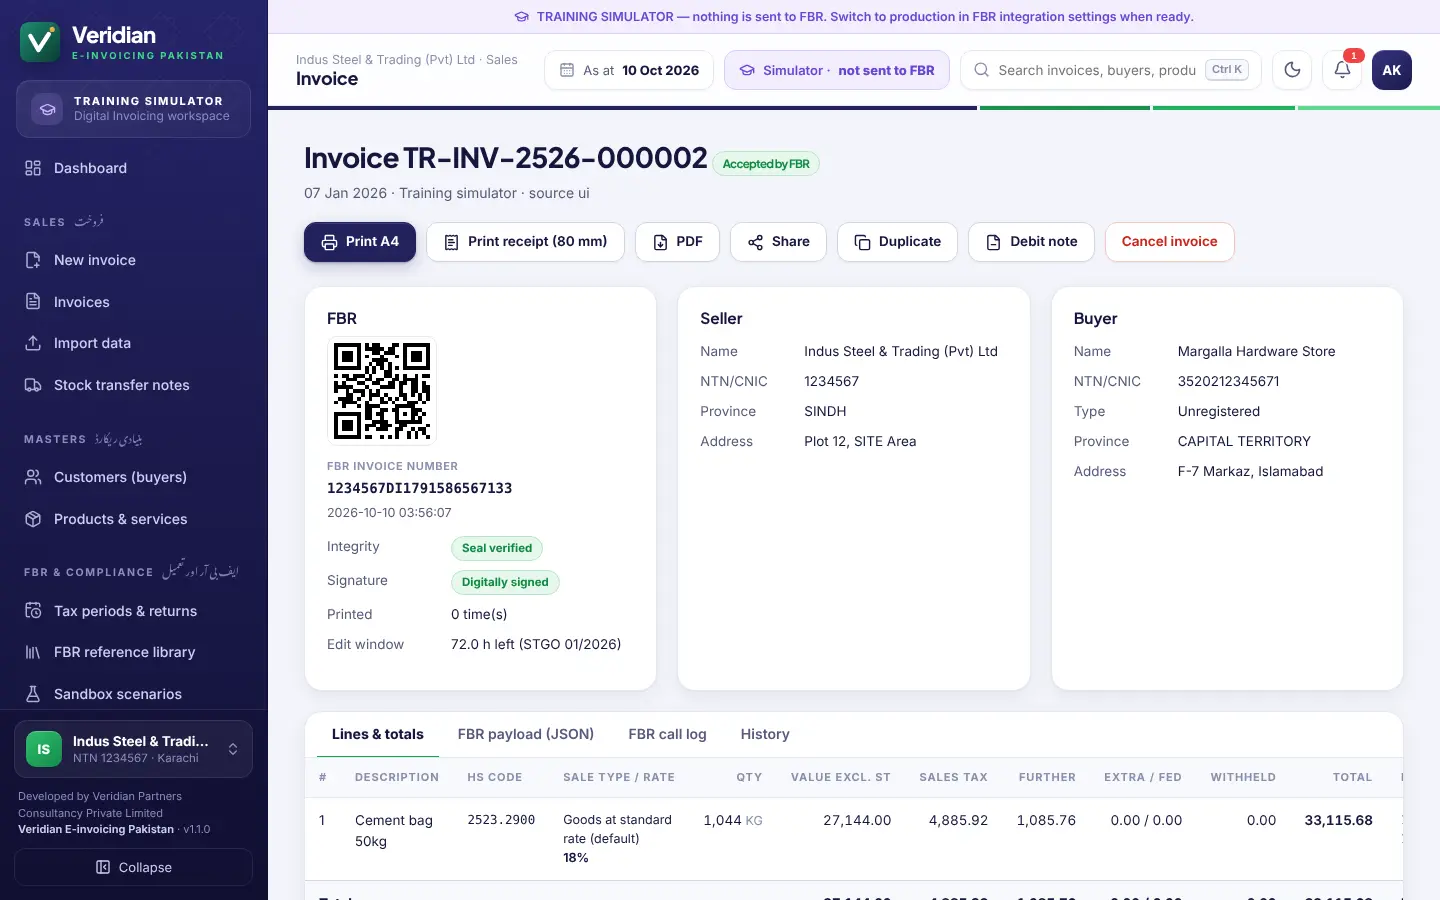Open Tax periods & returns

tap(134, 611)
